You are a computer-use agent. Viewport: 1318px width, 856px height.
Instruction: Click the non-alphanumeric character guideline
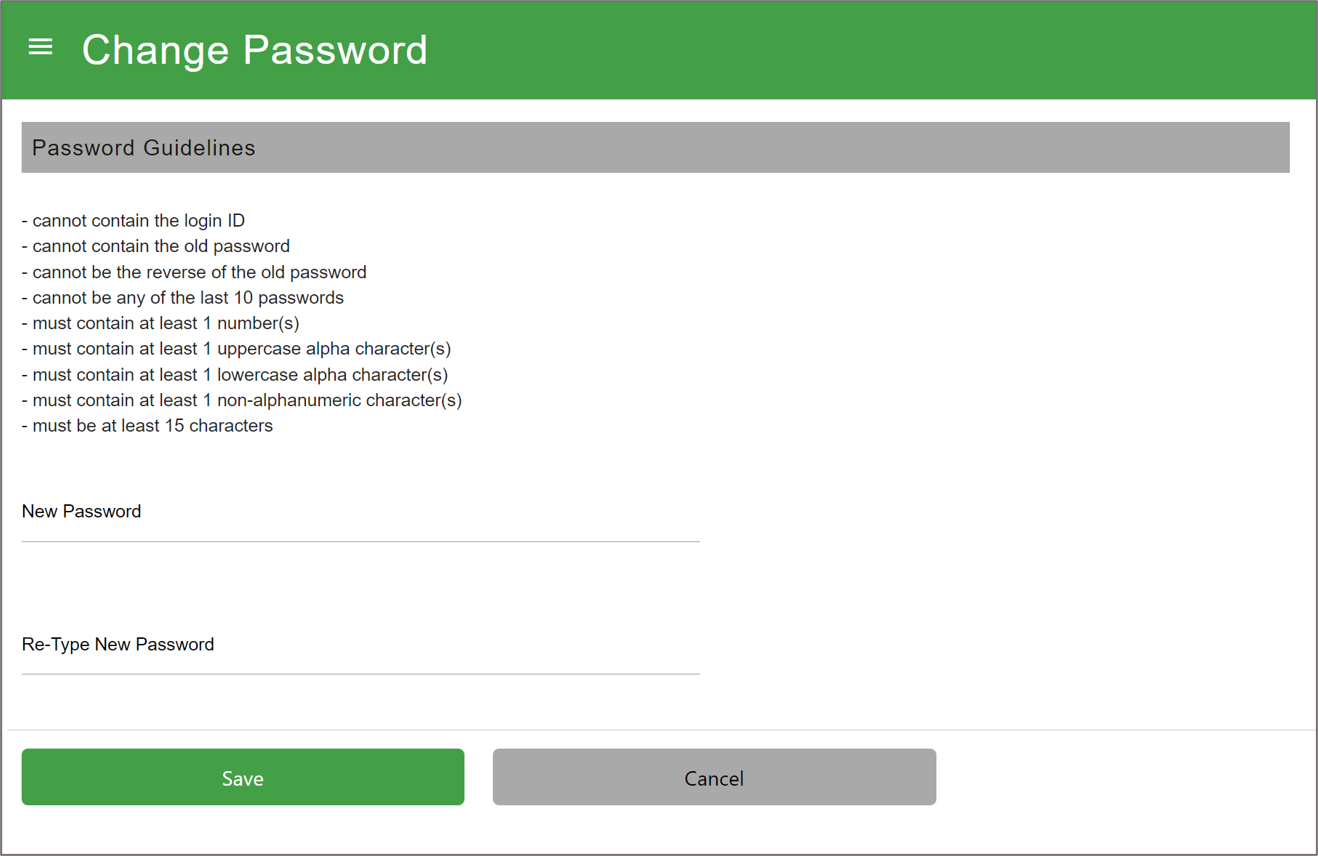[x=242, y=400]
